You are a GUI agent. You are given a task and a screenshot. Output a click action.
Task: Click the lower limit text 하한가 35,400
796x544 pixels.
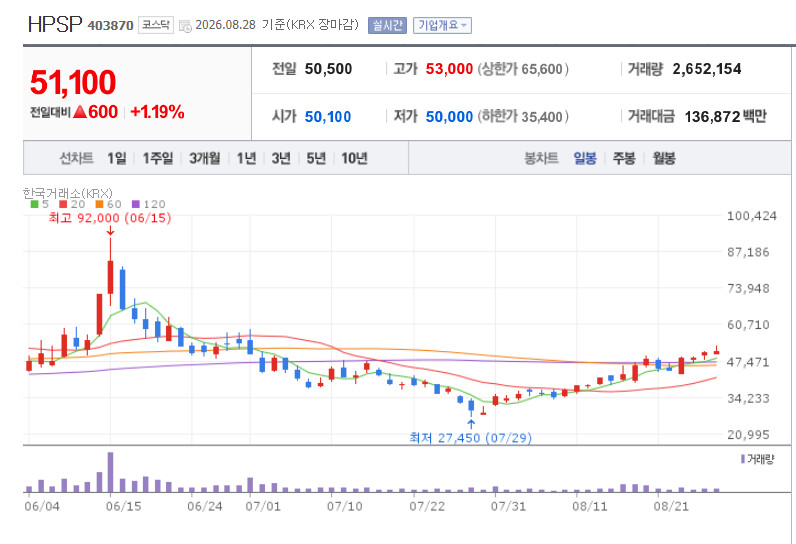pos(522,117)
